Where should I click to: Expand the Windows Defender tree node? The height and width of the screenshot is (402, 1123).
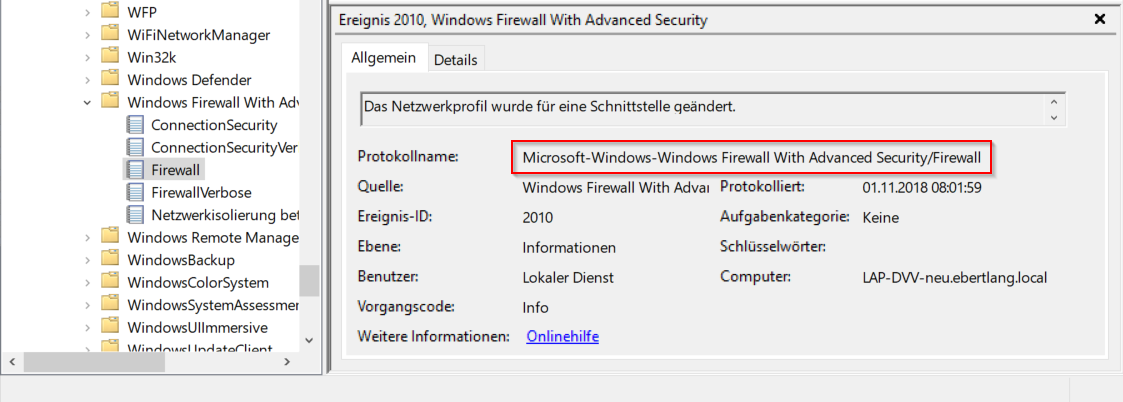(x=87, y=80)
